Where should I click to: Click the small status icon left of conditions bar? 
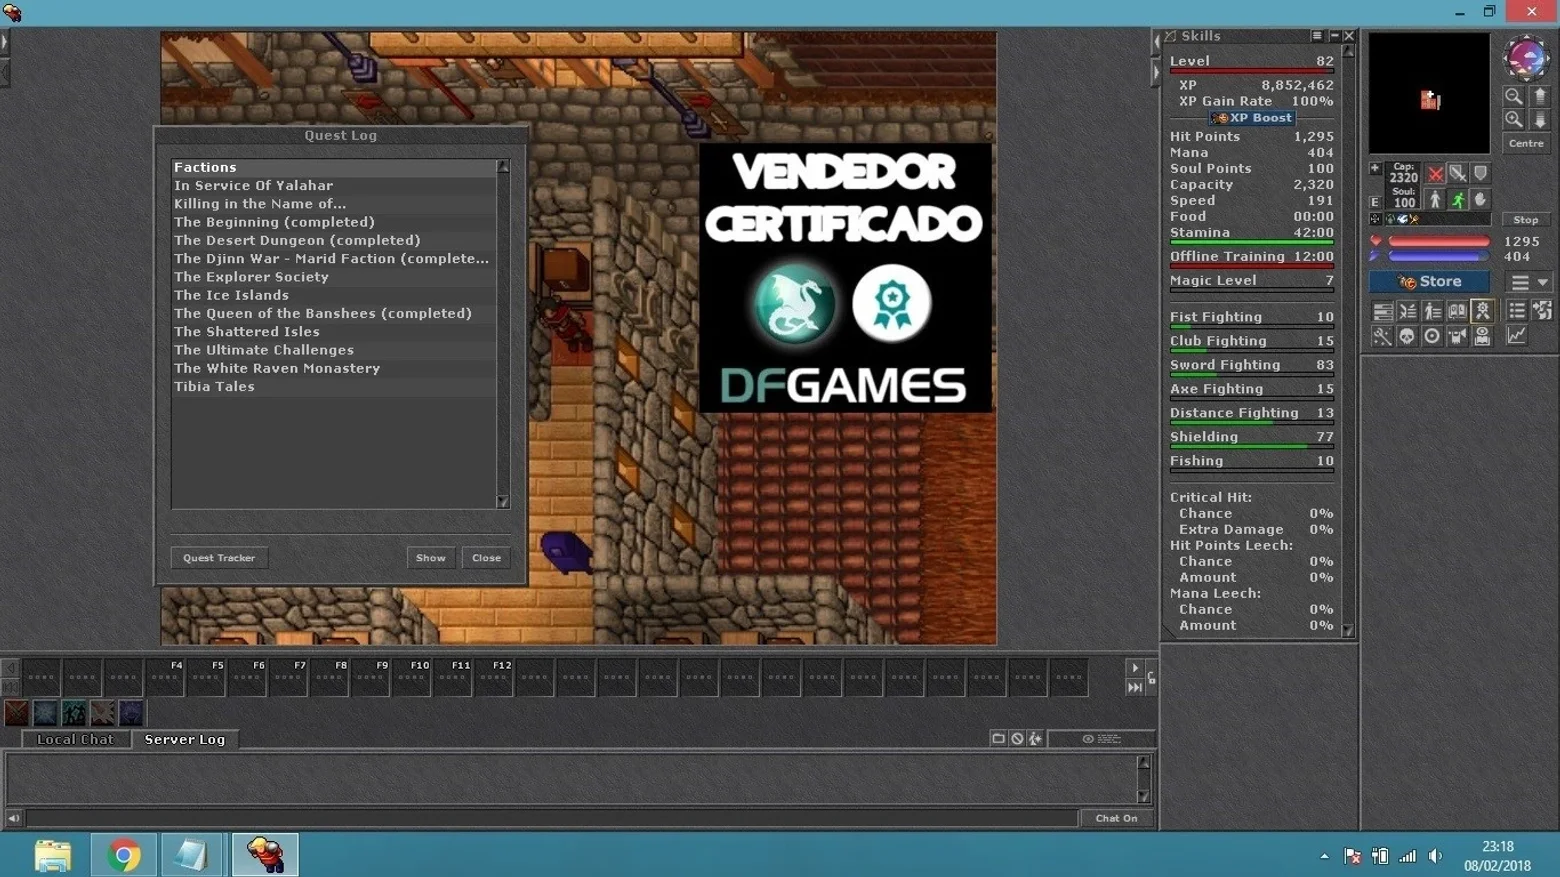tap(1375, 219)
